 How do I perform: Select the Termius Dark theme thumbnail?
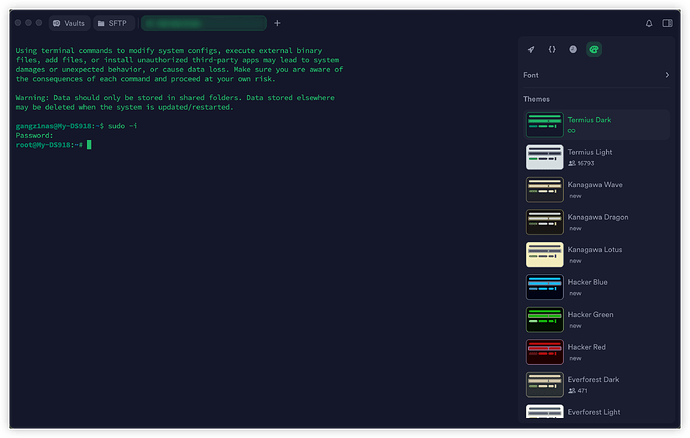[544, 125]
